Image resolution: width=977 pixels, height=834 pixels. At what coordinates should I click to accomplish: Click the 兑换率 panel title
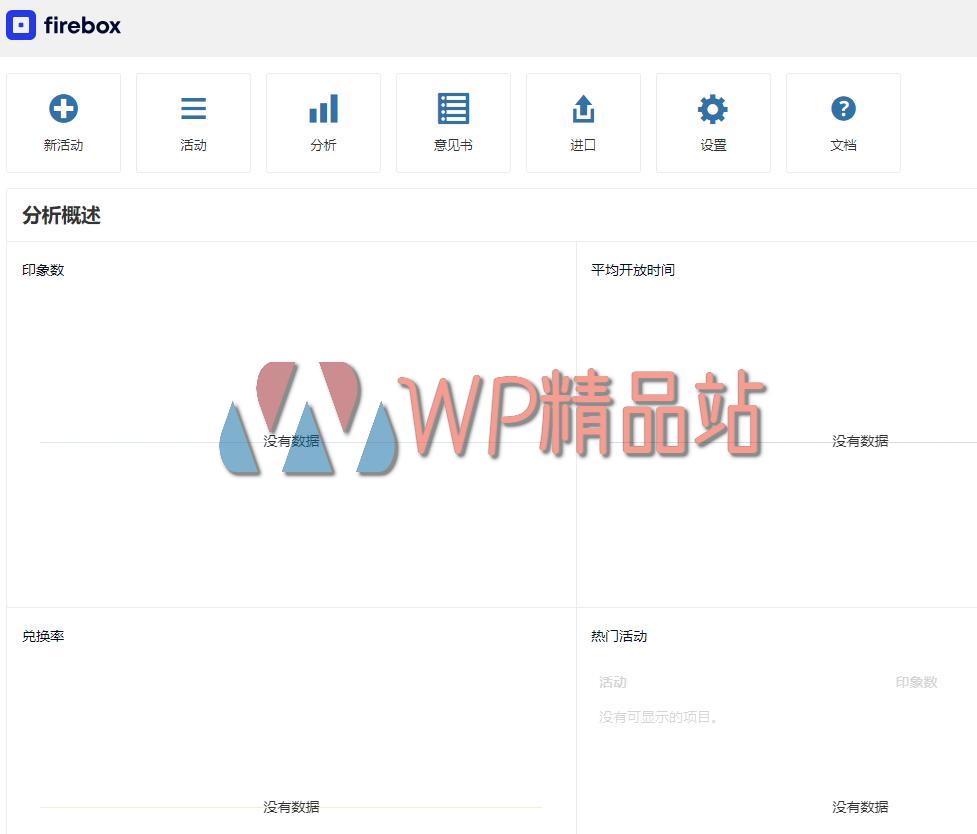[x=41, y=635]
